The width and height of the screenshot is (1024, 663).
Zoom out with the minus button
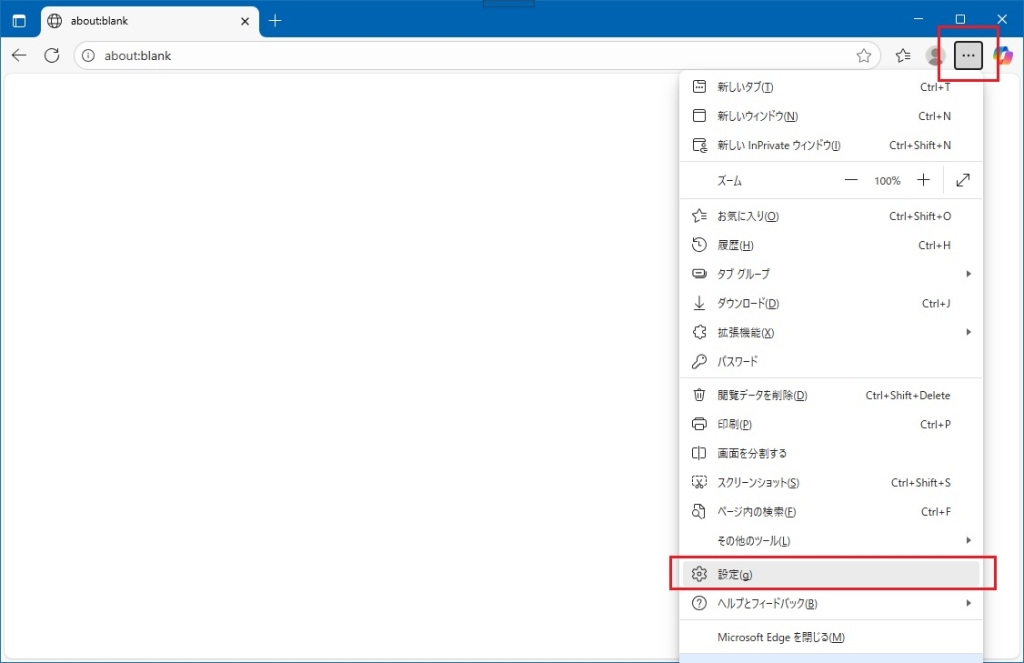pos(851,181)
